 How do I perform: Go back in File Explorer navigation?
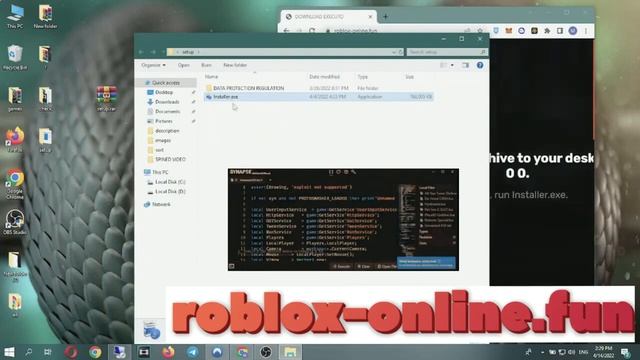tap(141, 52)
